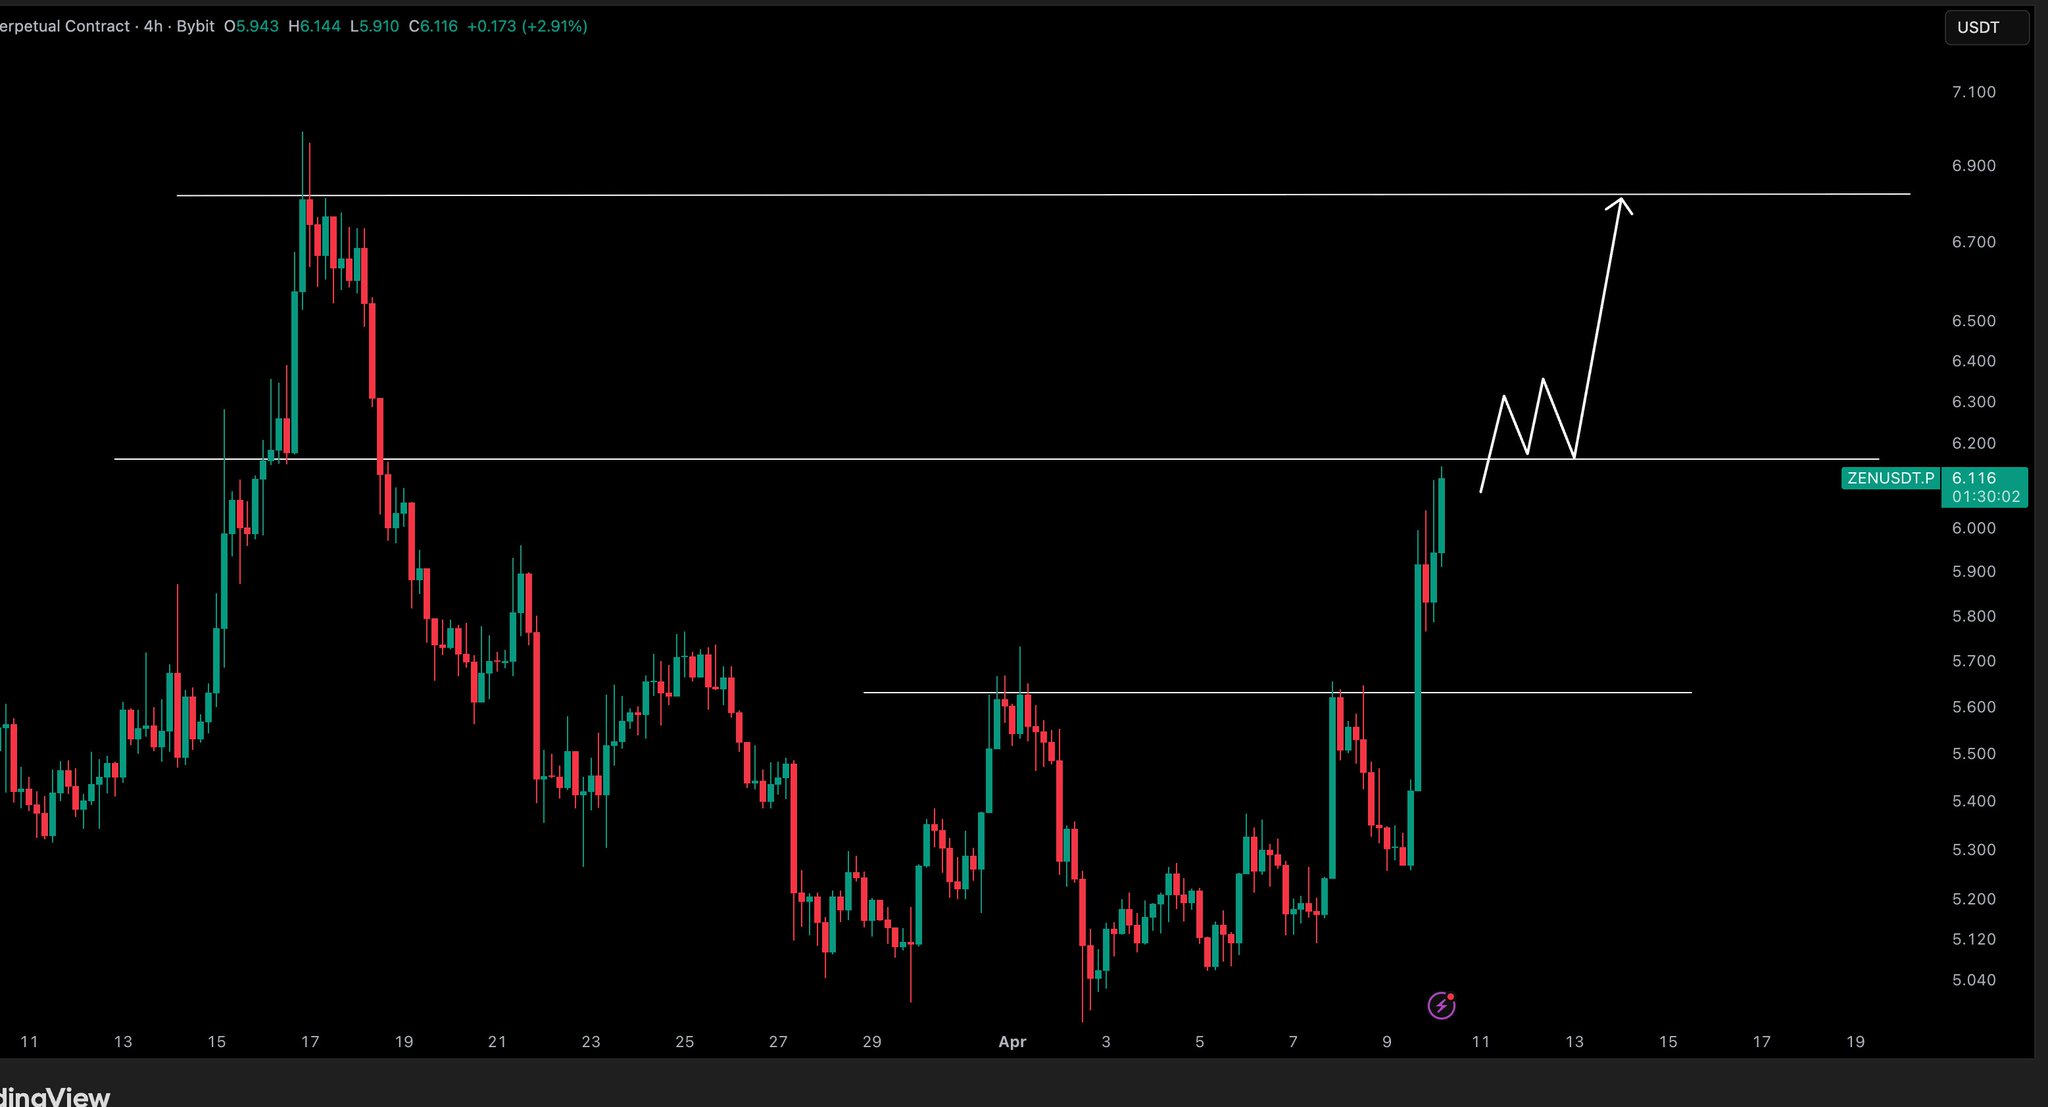Click the latest green candle near 6.116

coord(1441,515)
